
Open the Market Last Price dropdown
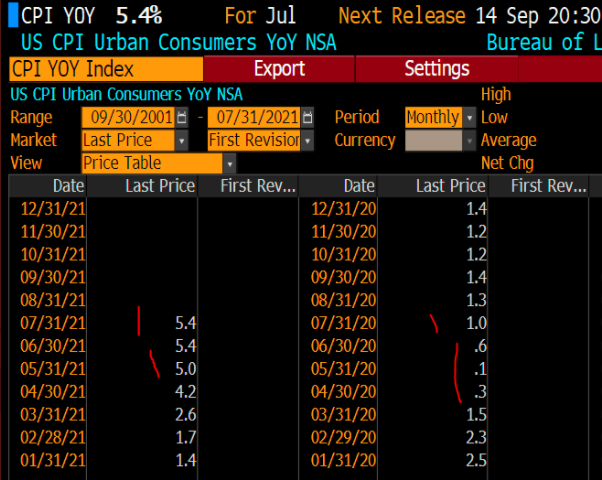[181, 141]
